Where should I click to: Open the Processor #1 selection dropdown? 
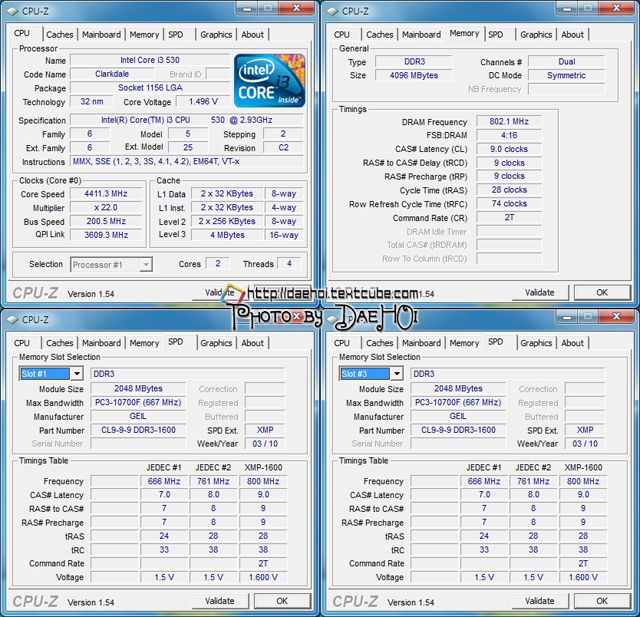click(x=146, y=265)
